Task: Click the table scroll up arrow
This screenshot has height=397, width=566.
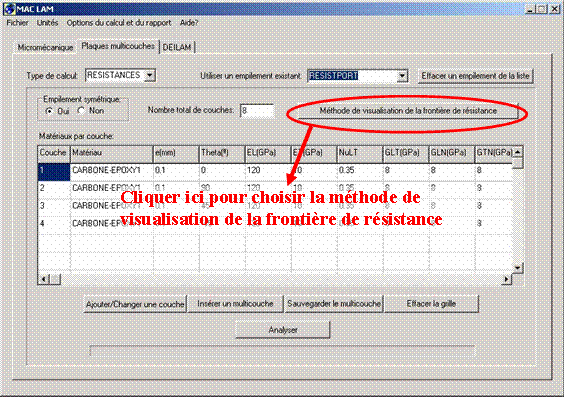Action: [518, 152]
